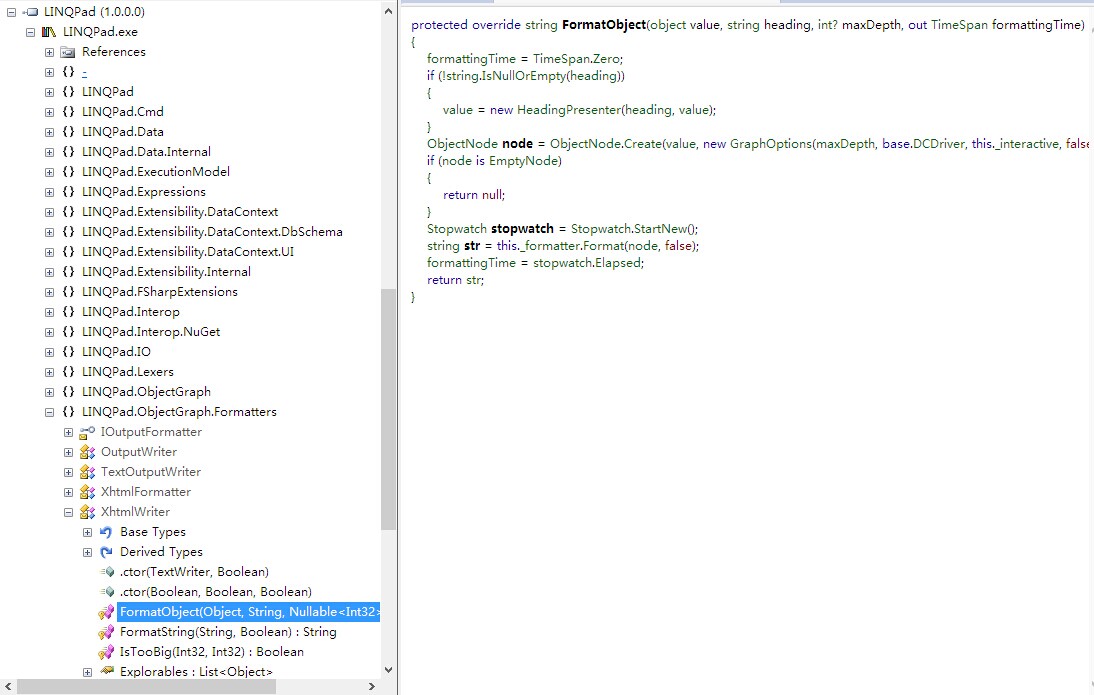Click the tree scroll right arrow

point(372,687)
